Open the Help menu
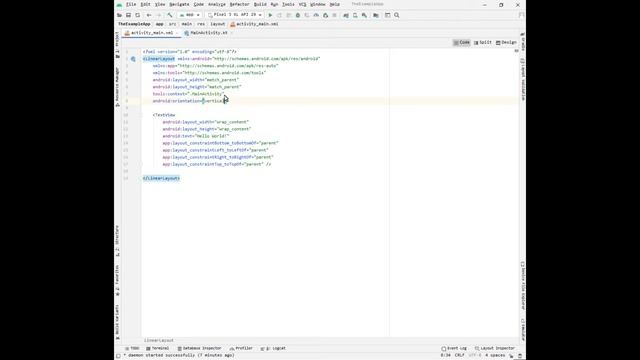Image resolution: width=640 pixels, height=360 pixels. (x=335, y=4)
